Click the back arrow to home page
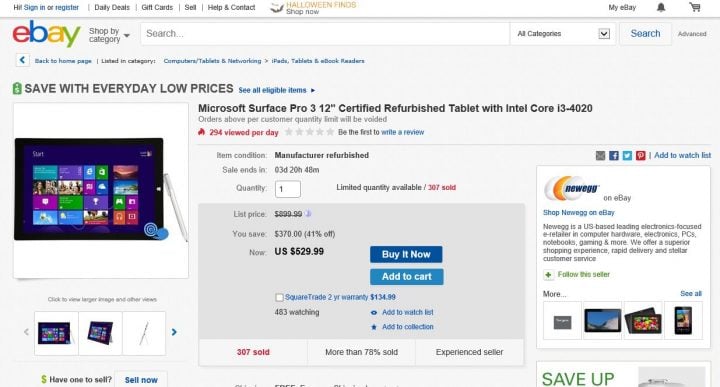 22,60
